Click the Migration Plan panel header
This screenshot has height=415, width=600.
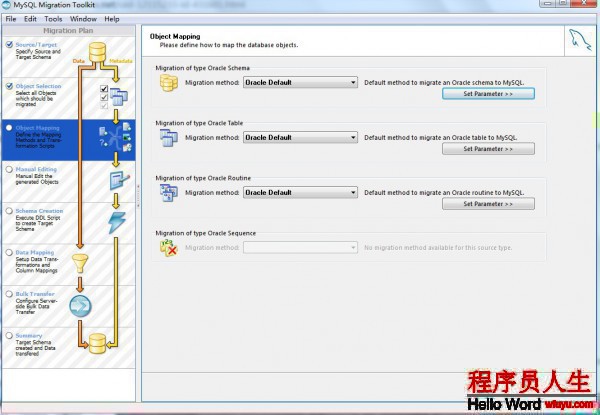[x=68, y=31]
